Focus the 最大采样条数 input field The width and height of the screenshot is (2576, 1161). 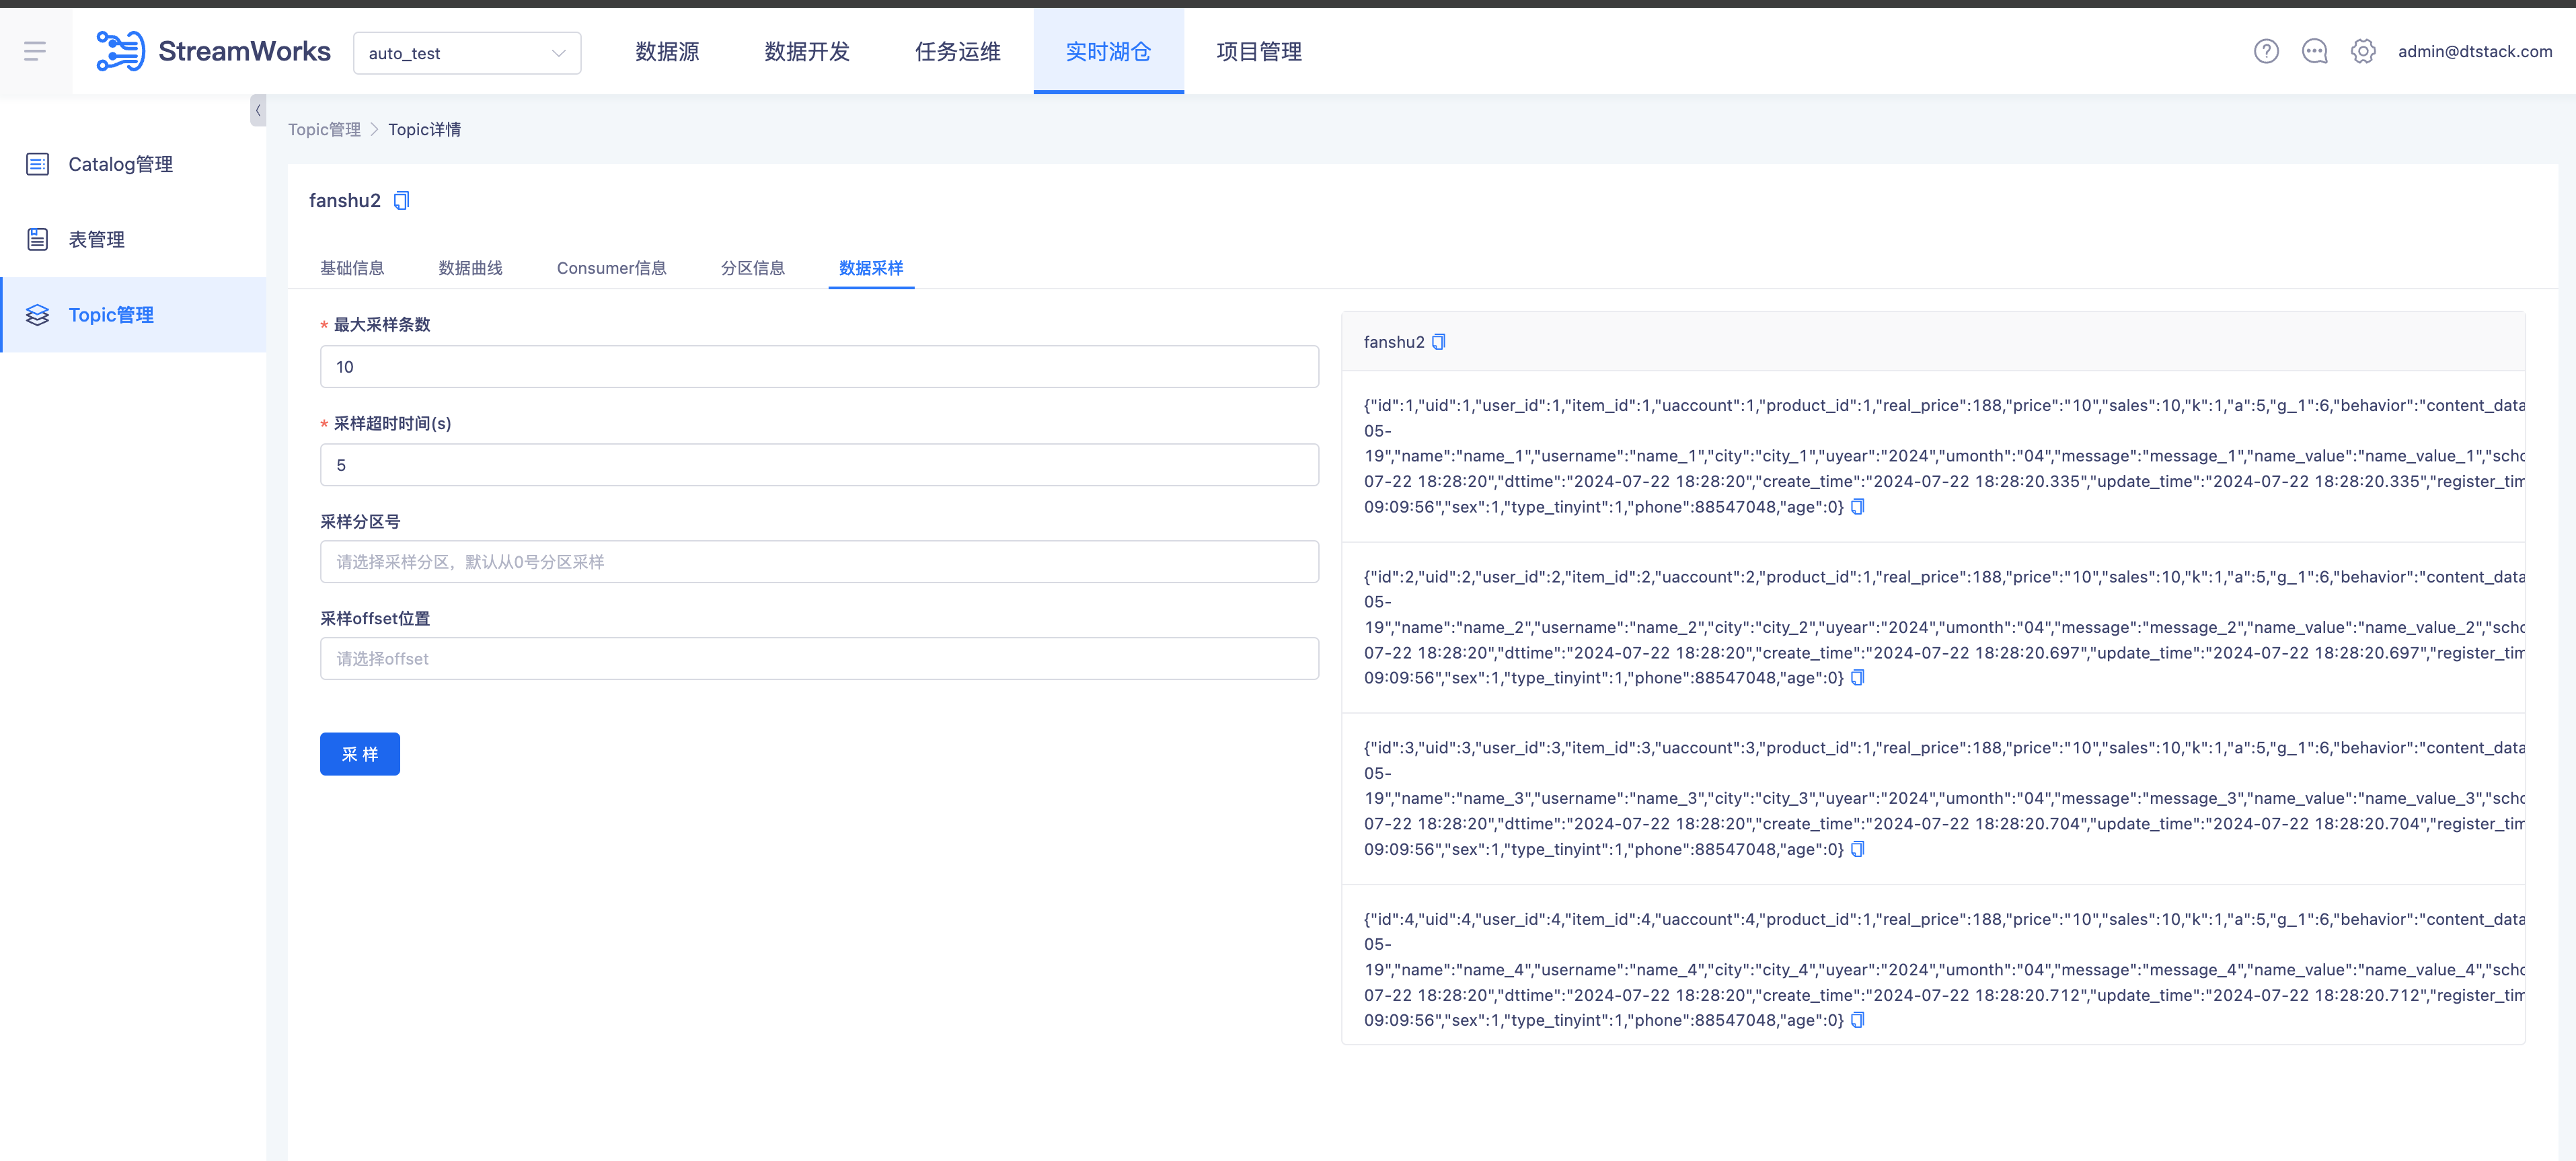click(x=819, y=367)
